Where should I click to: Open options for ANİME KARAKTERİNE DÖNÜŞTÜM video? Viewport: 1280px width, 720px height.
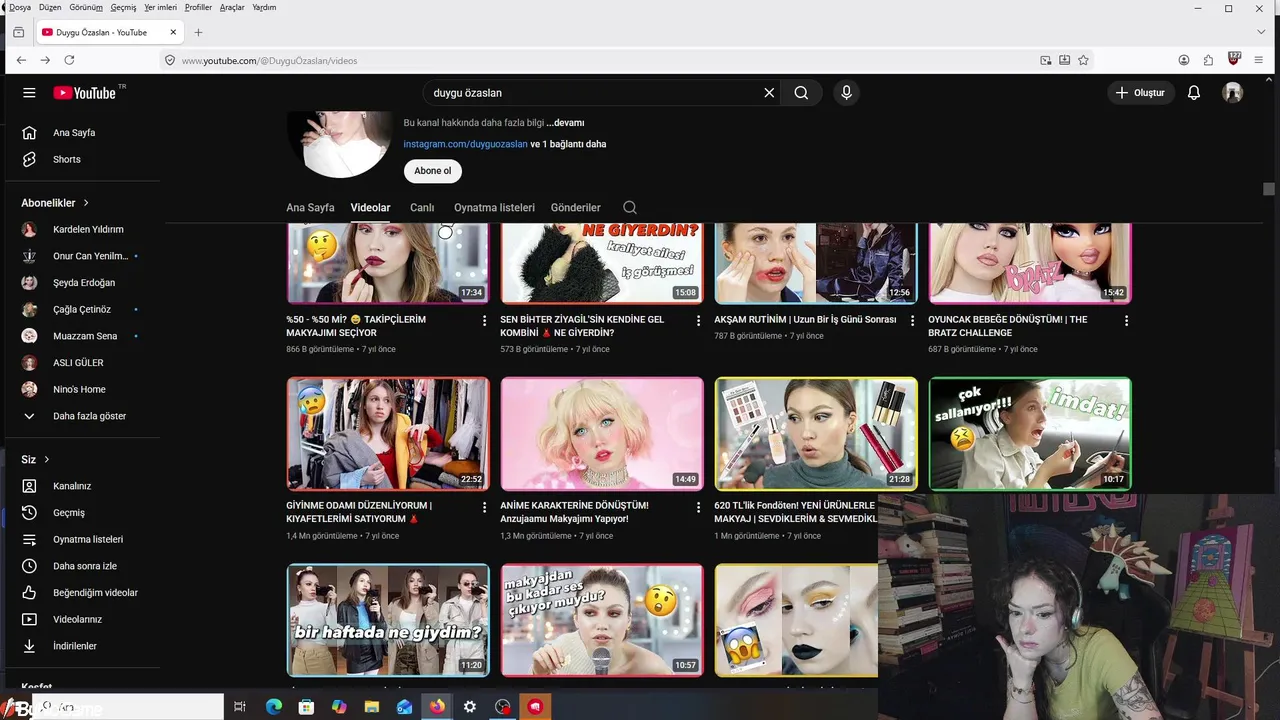[698, 507]
